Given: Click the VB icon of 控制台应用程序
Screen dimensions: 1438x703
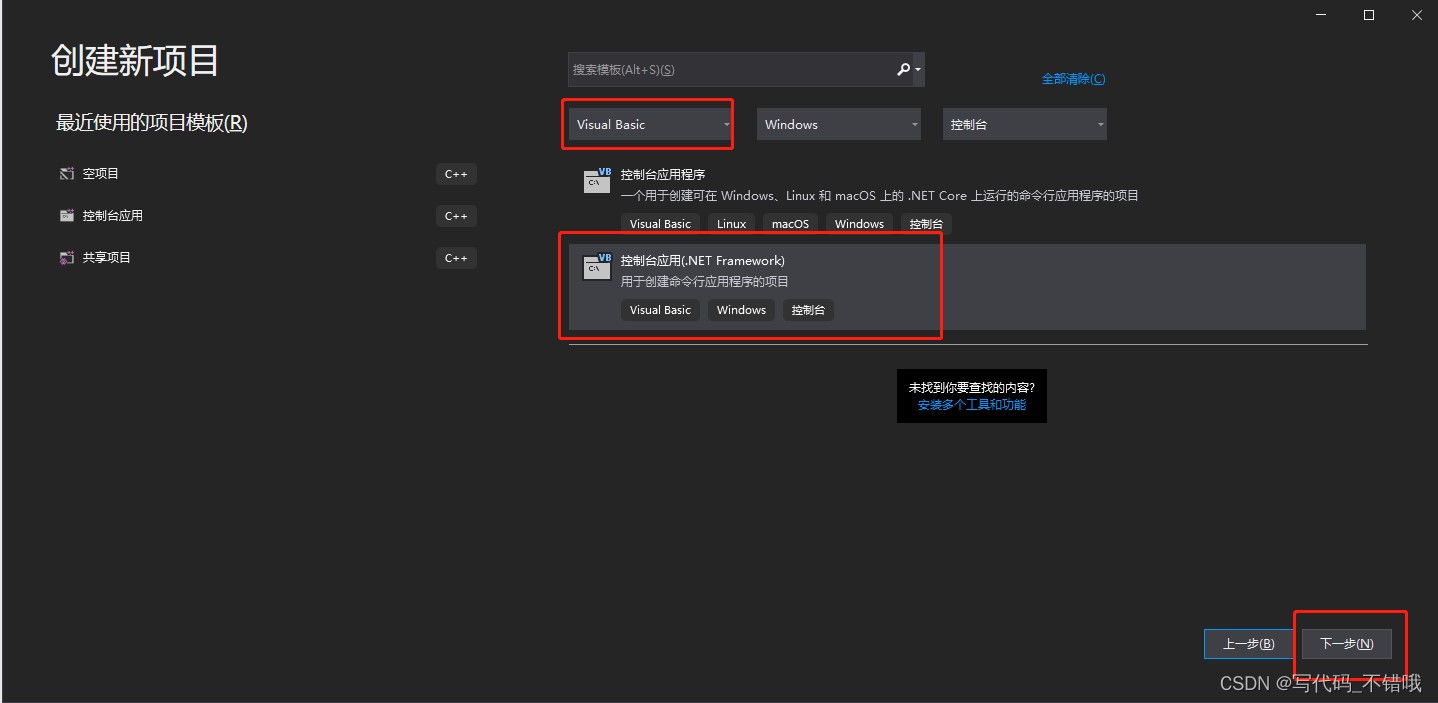Looking at the screenshot, I should (597, 182).
